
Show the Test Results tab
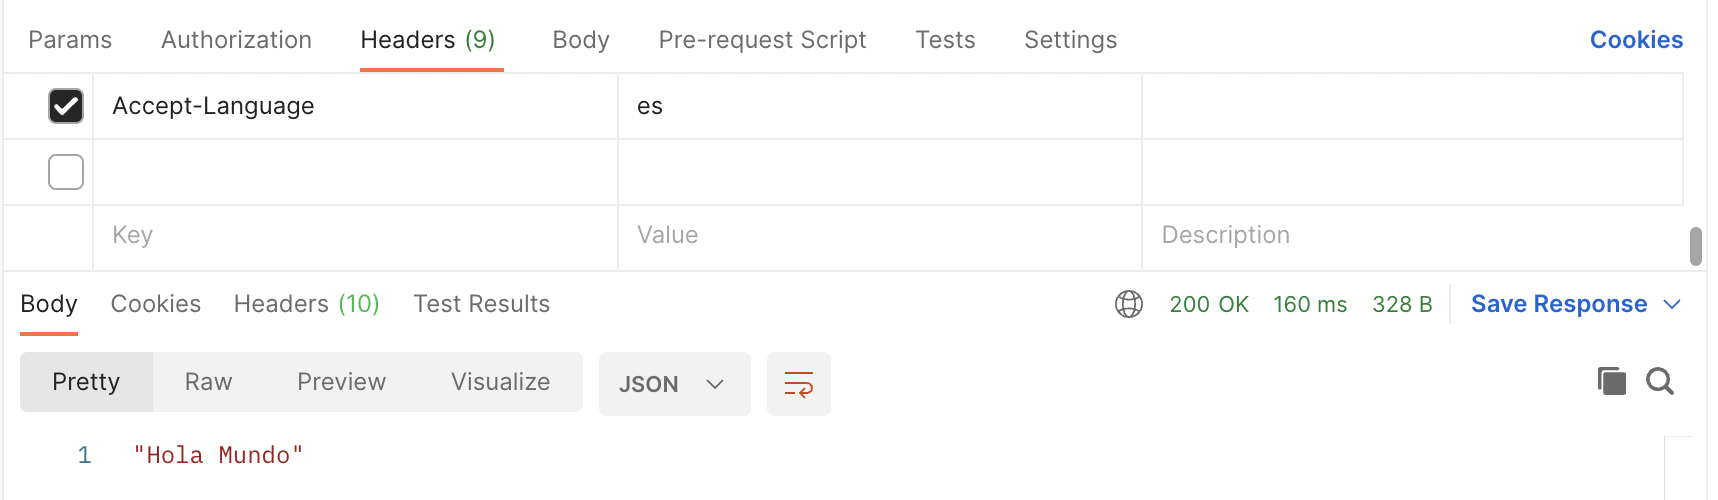point(481,304)
